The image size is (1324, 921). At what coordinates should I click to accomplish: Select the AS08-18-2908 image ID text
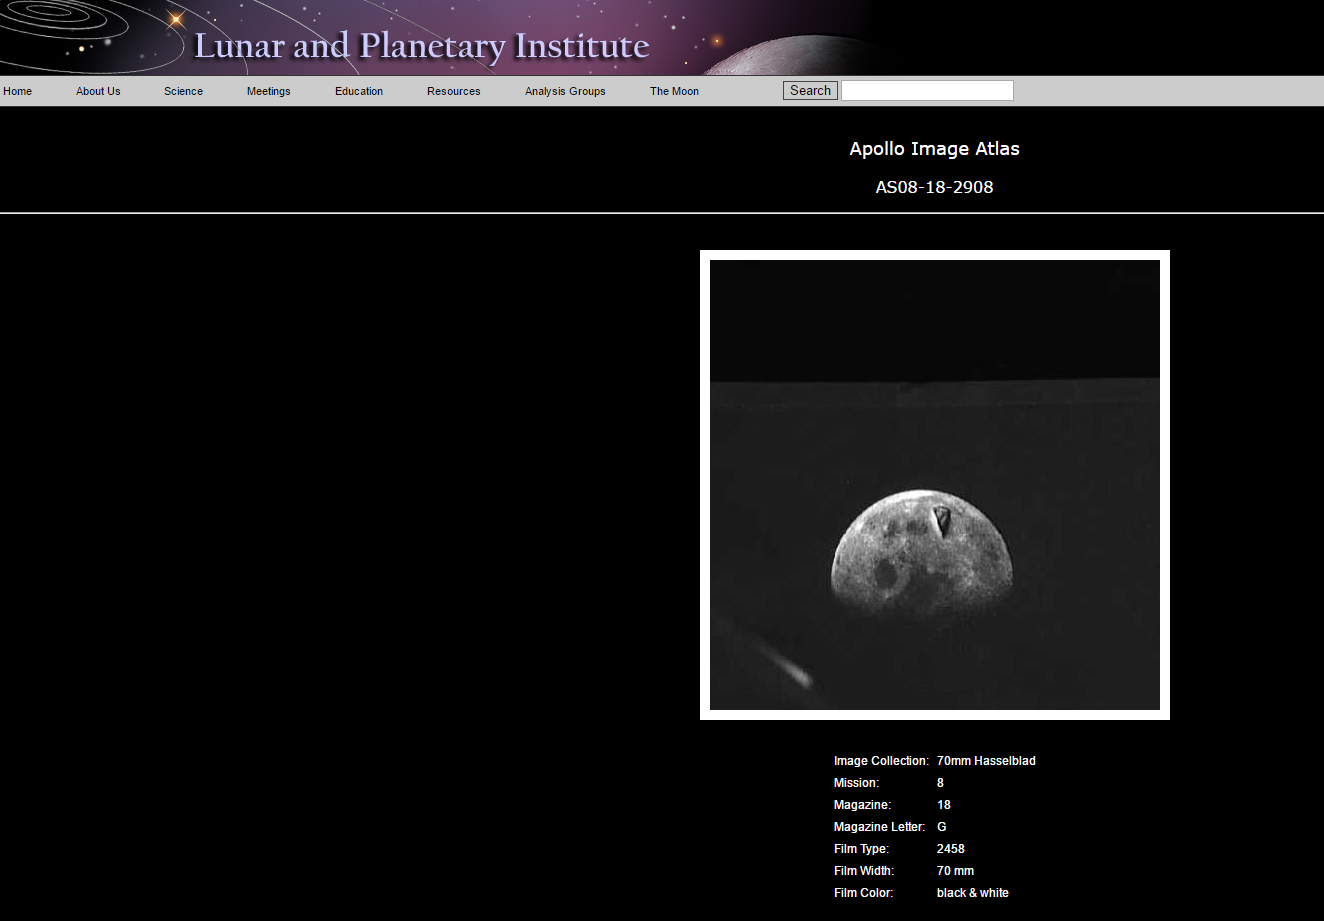click(x=934, y=187)
